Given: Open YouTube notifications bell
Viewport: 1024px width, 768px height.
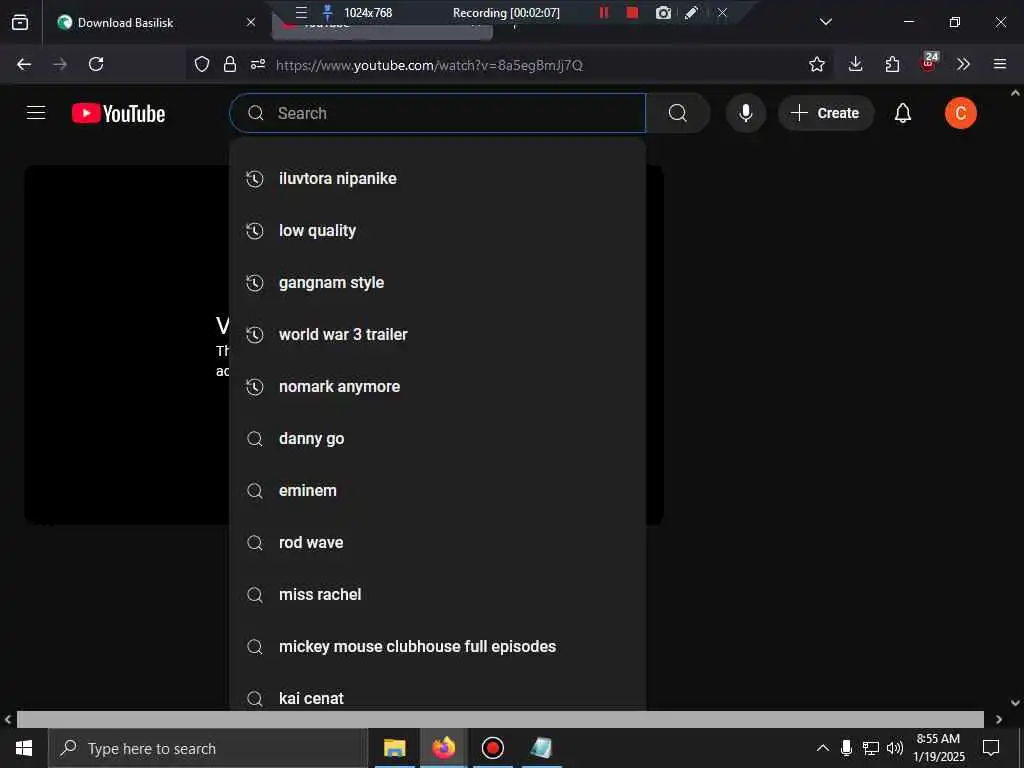Looking at the screenshot, I should coord(903,113).
